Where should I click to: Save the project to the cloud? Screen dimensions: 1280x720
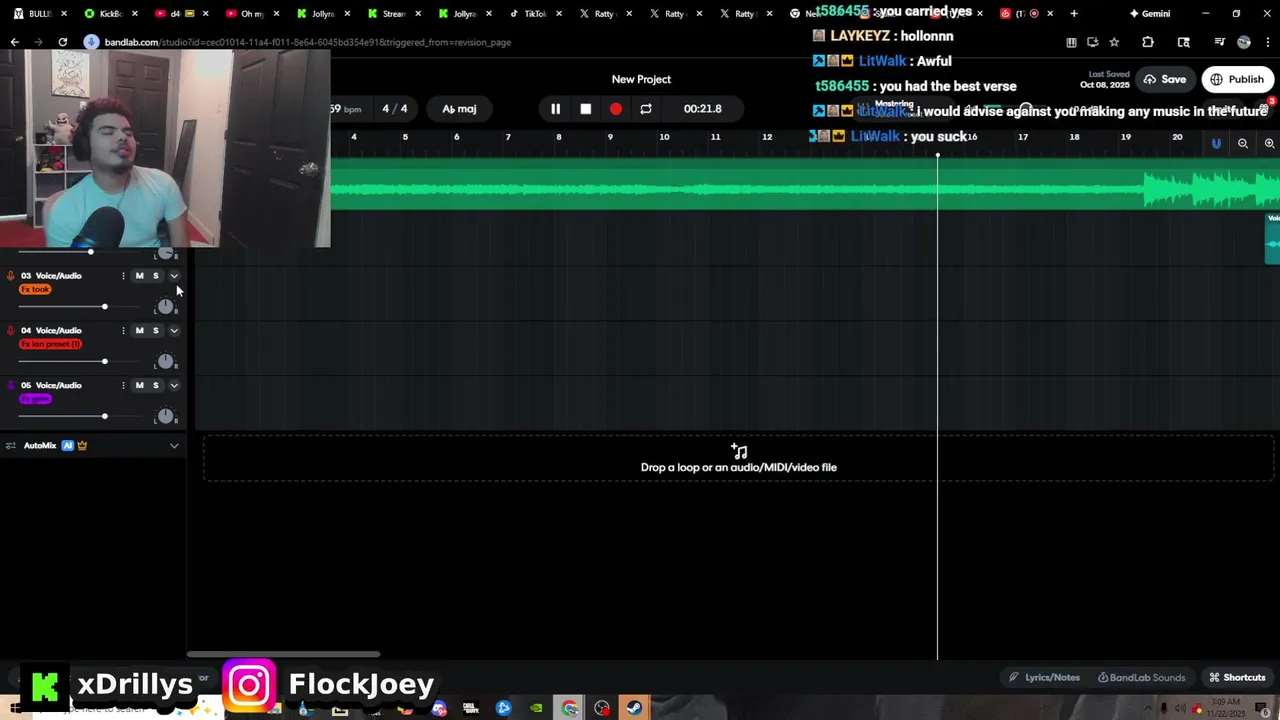coord(1165,80)
